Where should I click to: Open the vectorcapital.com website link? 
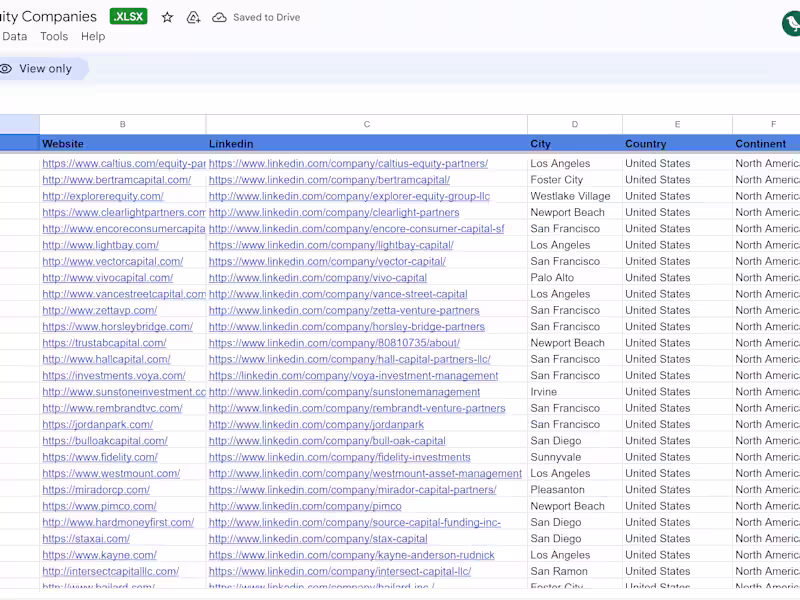tap(112, 261)
